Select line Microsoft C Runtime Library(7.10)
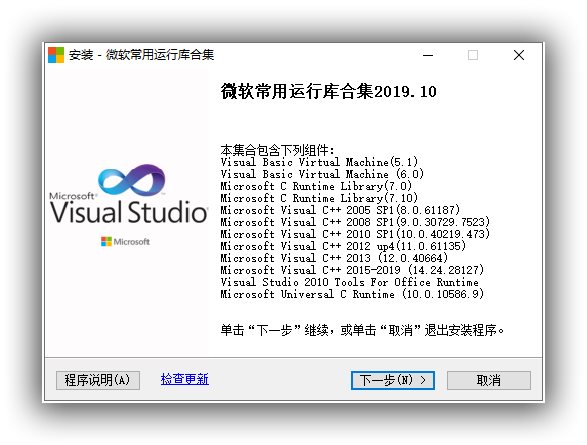The width and height of the screenshot is (587, 445). (x=319, y=198)
